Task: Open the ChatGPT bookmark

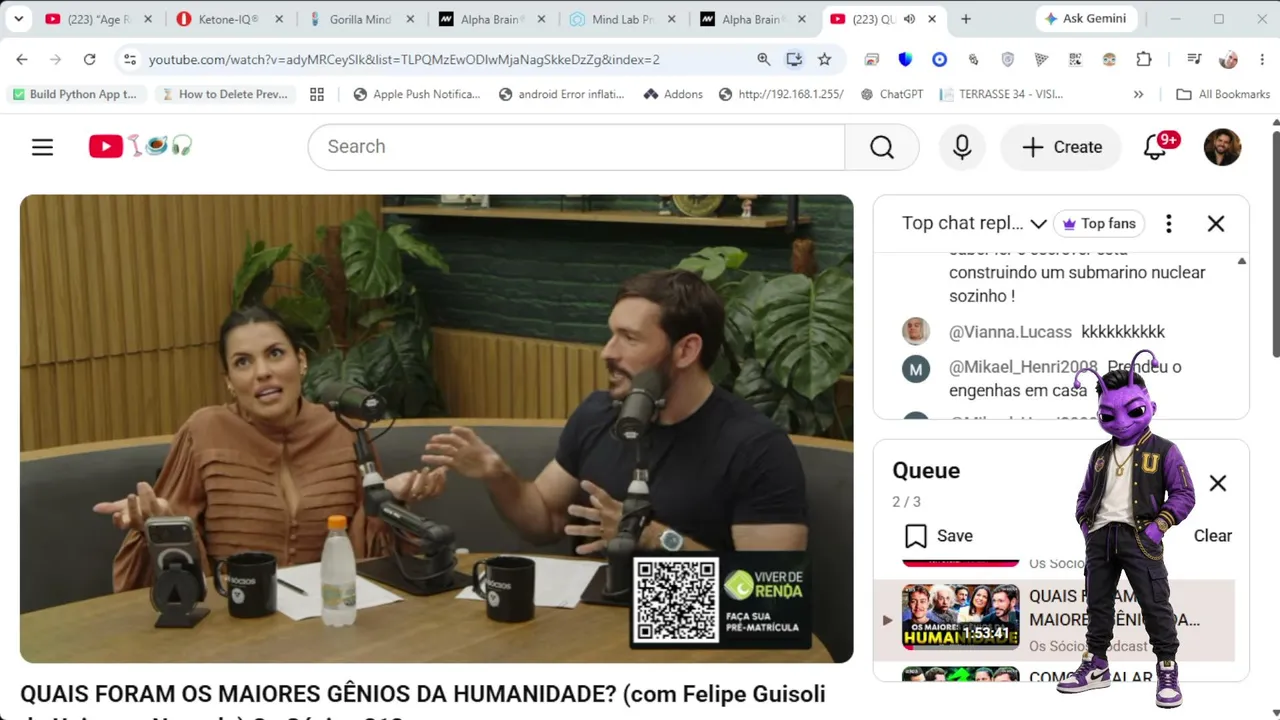Action: click(890, 94)
